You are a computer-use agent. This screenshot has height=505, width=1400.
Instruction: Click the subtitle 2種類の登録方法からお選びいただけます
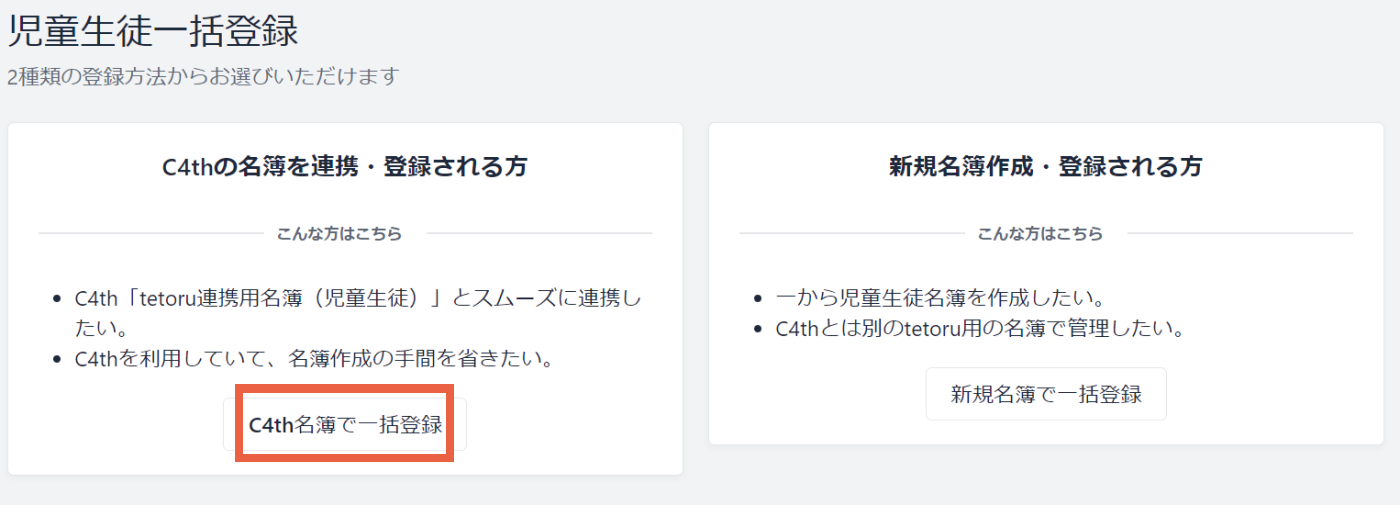coord(204,76)
